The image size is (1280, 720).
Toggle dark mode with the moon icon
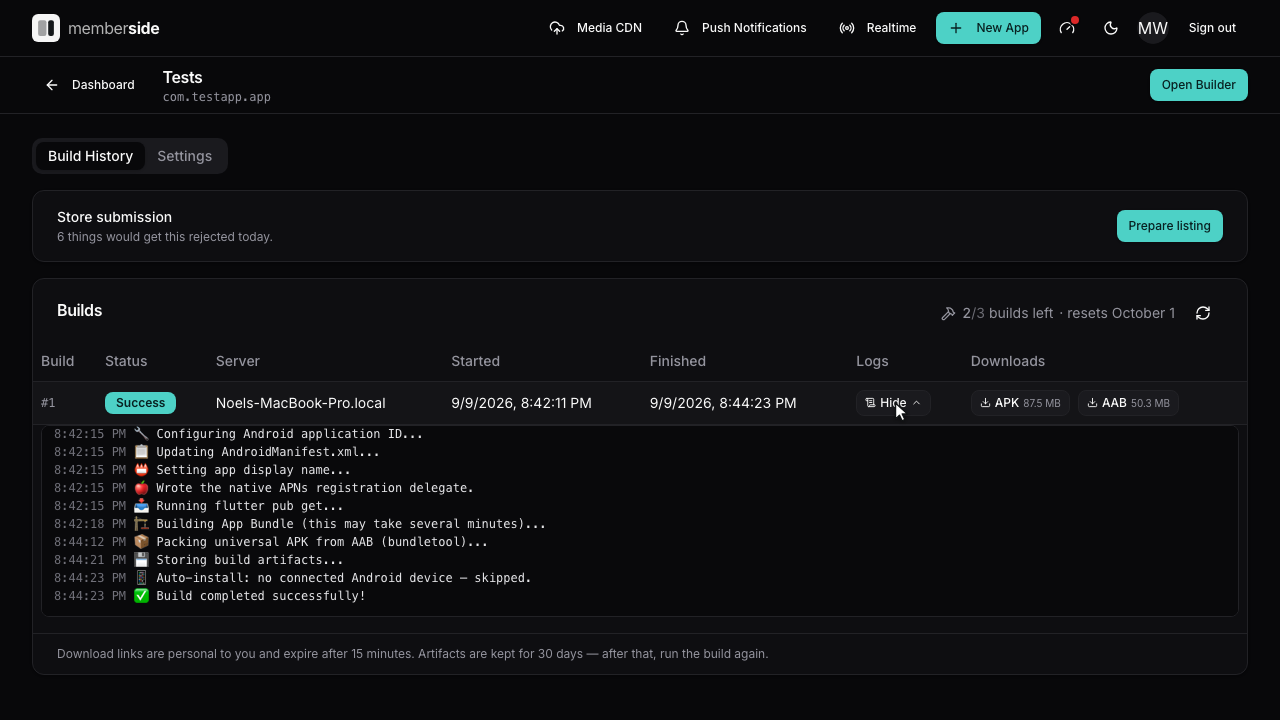click(1111, 28)
